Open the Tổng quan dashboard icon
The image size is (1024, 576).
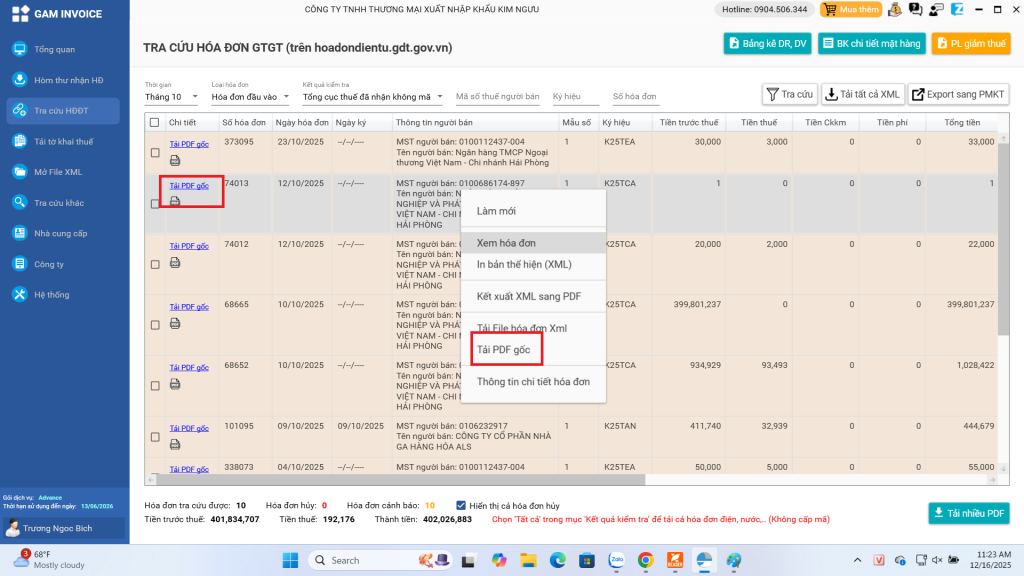click(x=19, y=49)
